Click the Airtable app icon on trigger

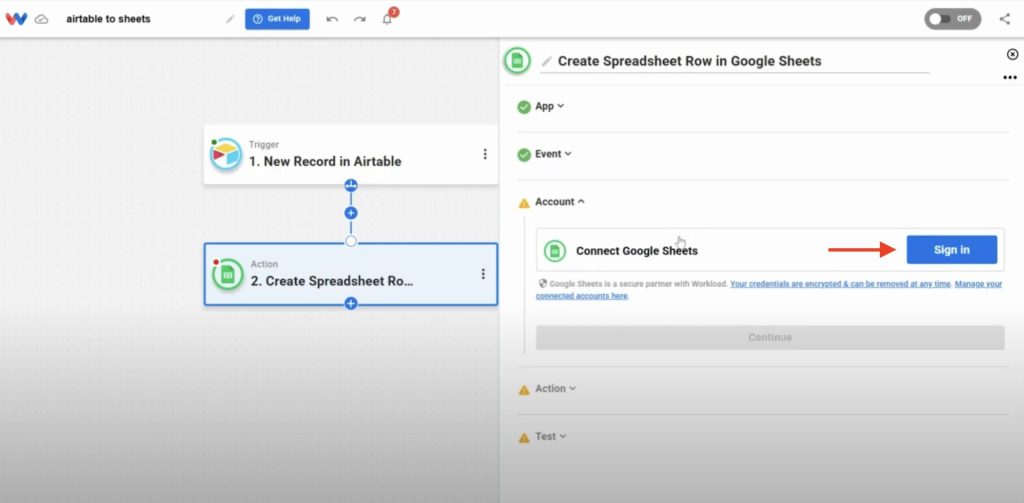pyautogui.click(x=226, y=154)
